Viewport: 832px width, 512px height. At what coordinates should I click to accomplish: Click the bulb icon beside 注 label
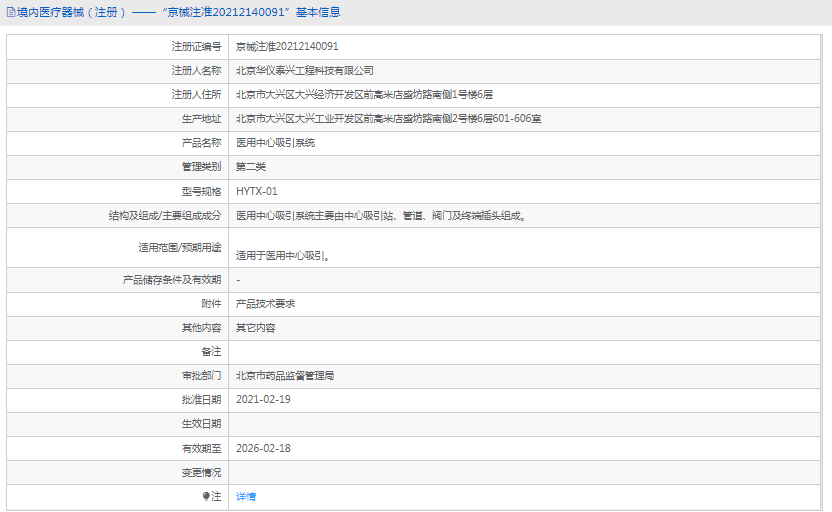tap(206, 496)
